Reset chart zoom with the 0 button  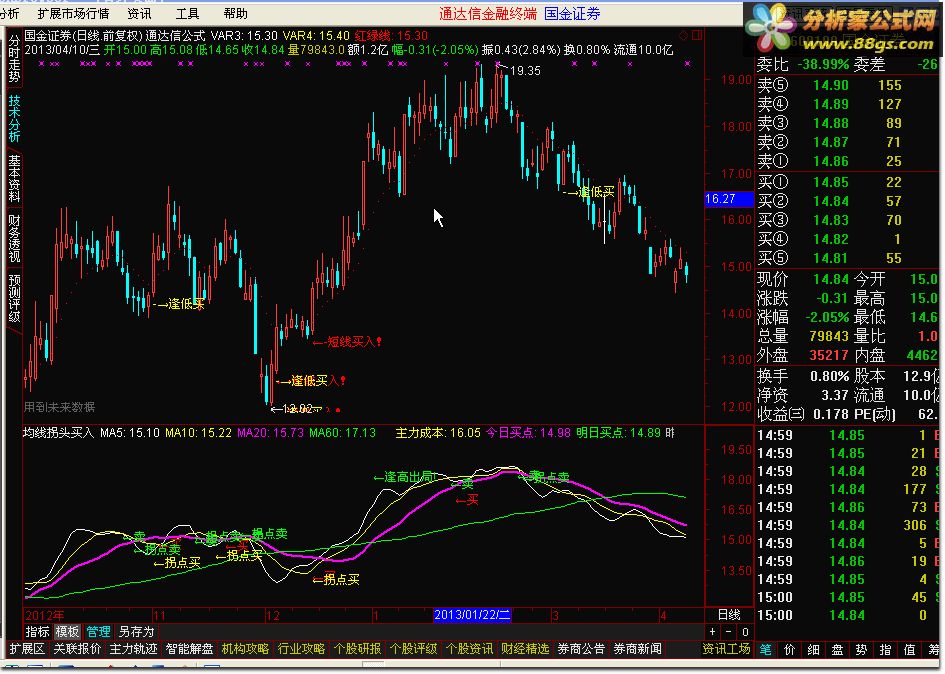[x=745, y=631]
